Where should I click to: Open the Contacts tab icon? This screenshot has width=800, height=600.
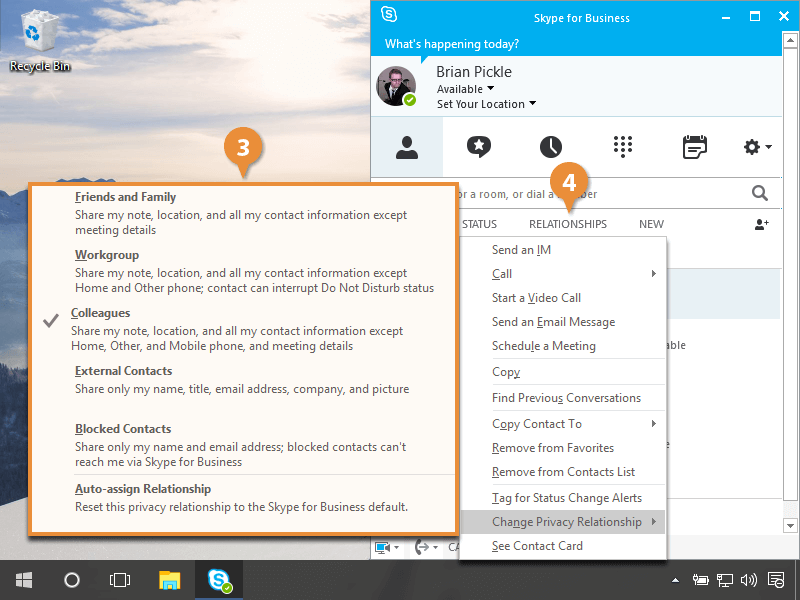pyautogui.click(x=406, y=147)
